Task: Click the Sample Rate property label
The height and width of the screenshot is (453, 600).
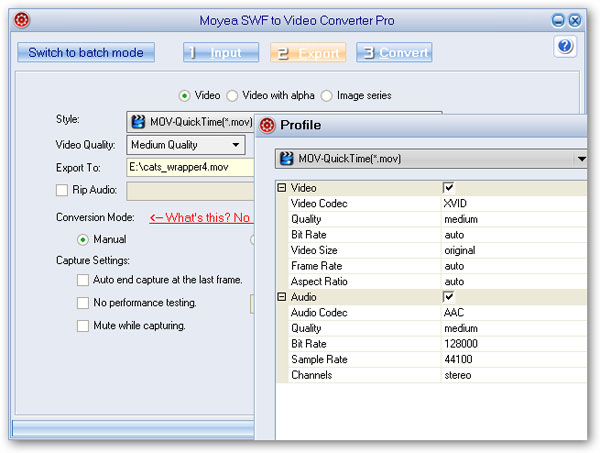Action: (x=319, y=359)
